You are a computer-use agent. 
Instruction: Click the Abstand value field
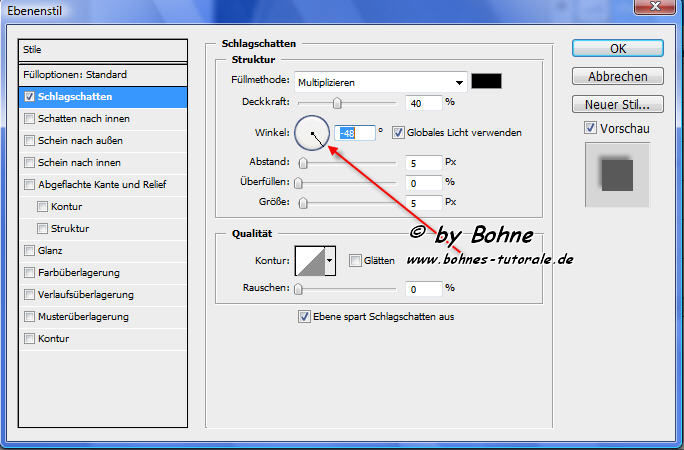pyautogui.click(x=424, y=163)
